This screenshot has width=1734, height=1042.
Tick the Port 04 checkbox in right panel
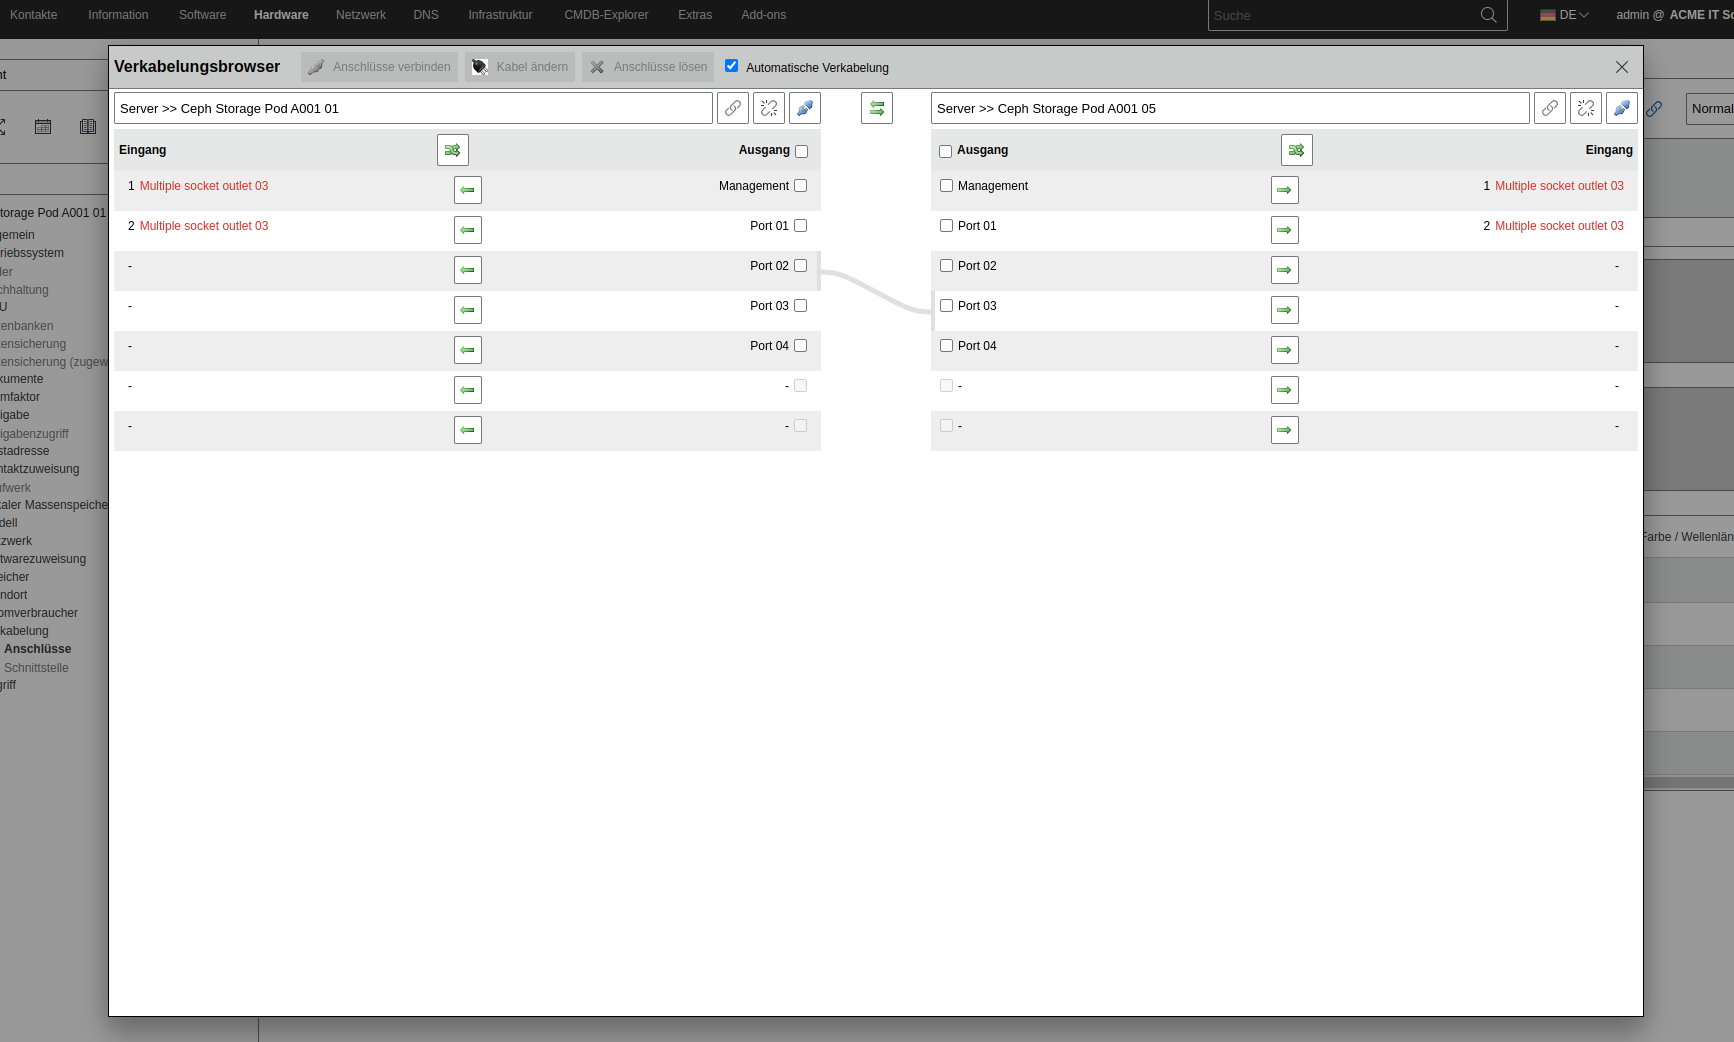(946, 346)
